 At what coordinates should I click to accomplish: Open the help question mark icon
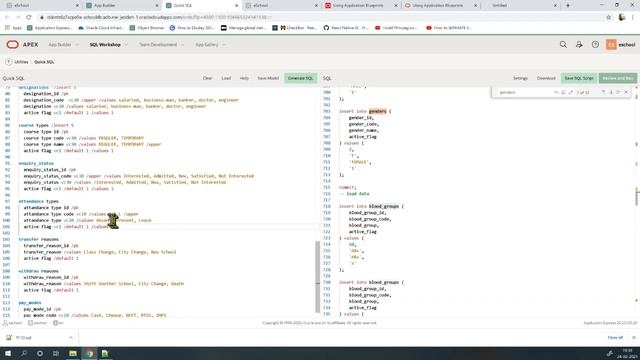click(x=595, y=44)
